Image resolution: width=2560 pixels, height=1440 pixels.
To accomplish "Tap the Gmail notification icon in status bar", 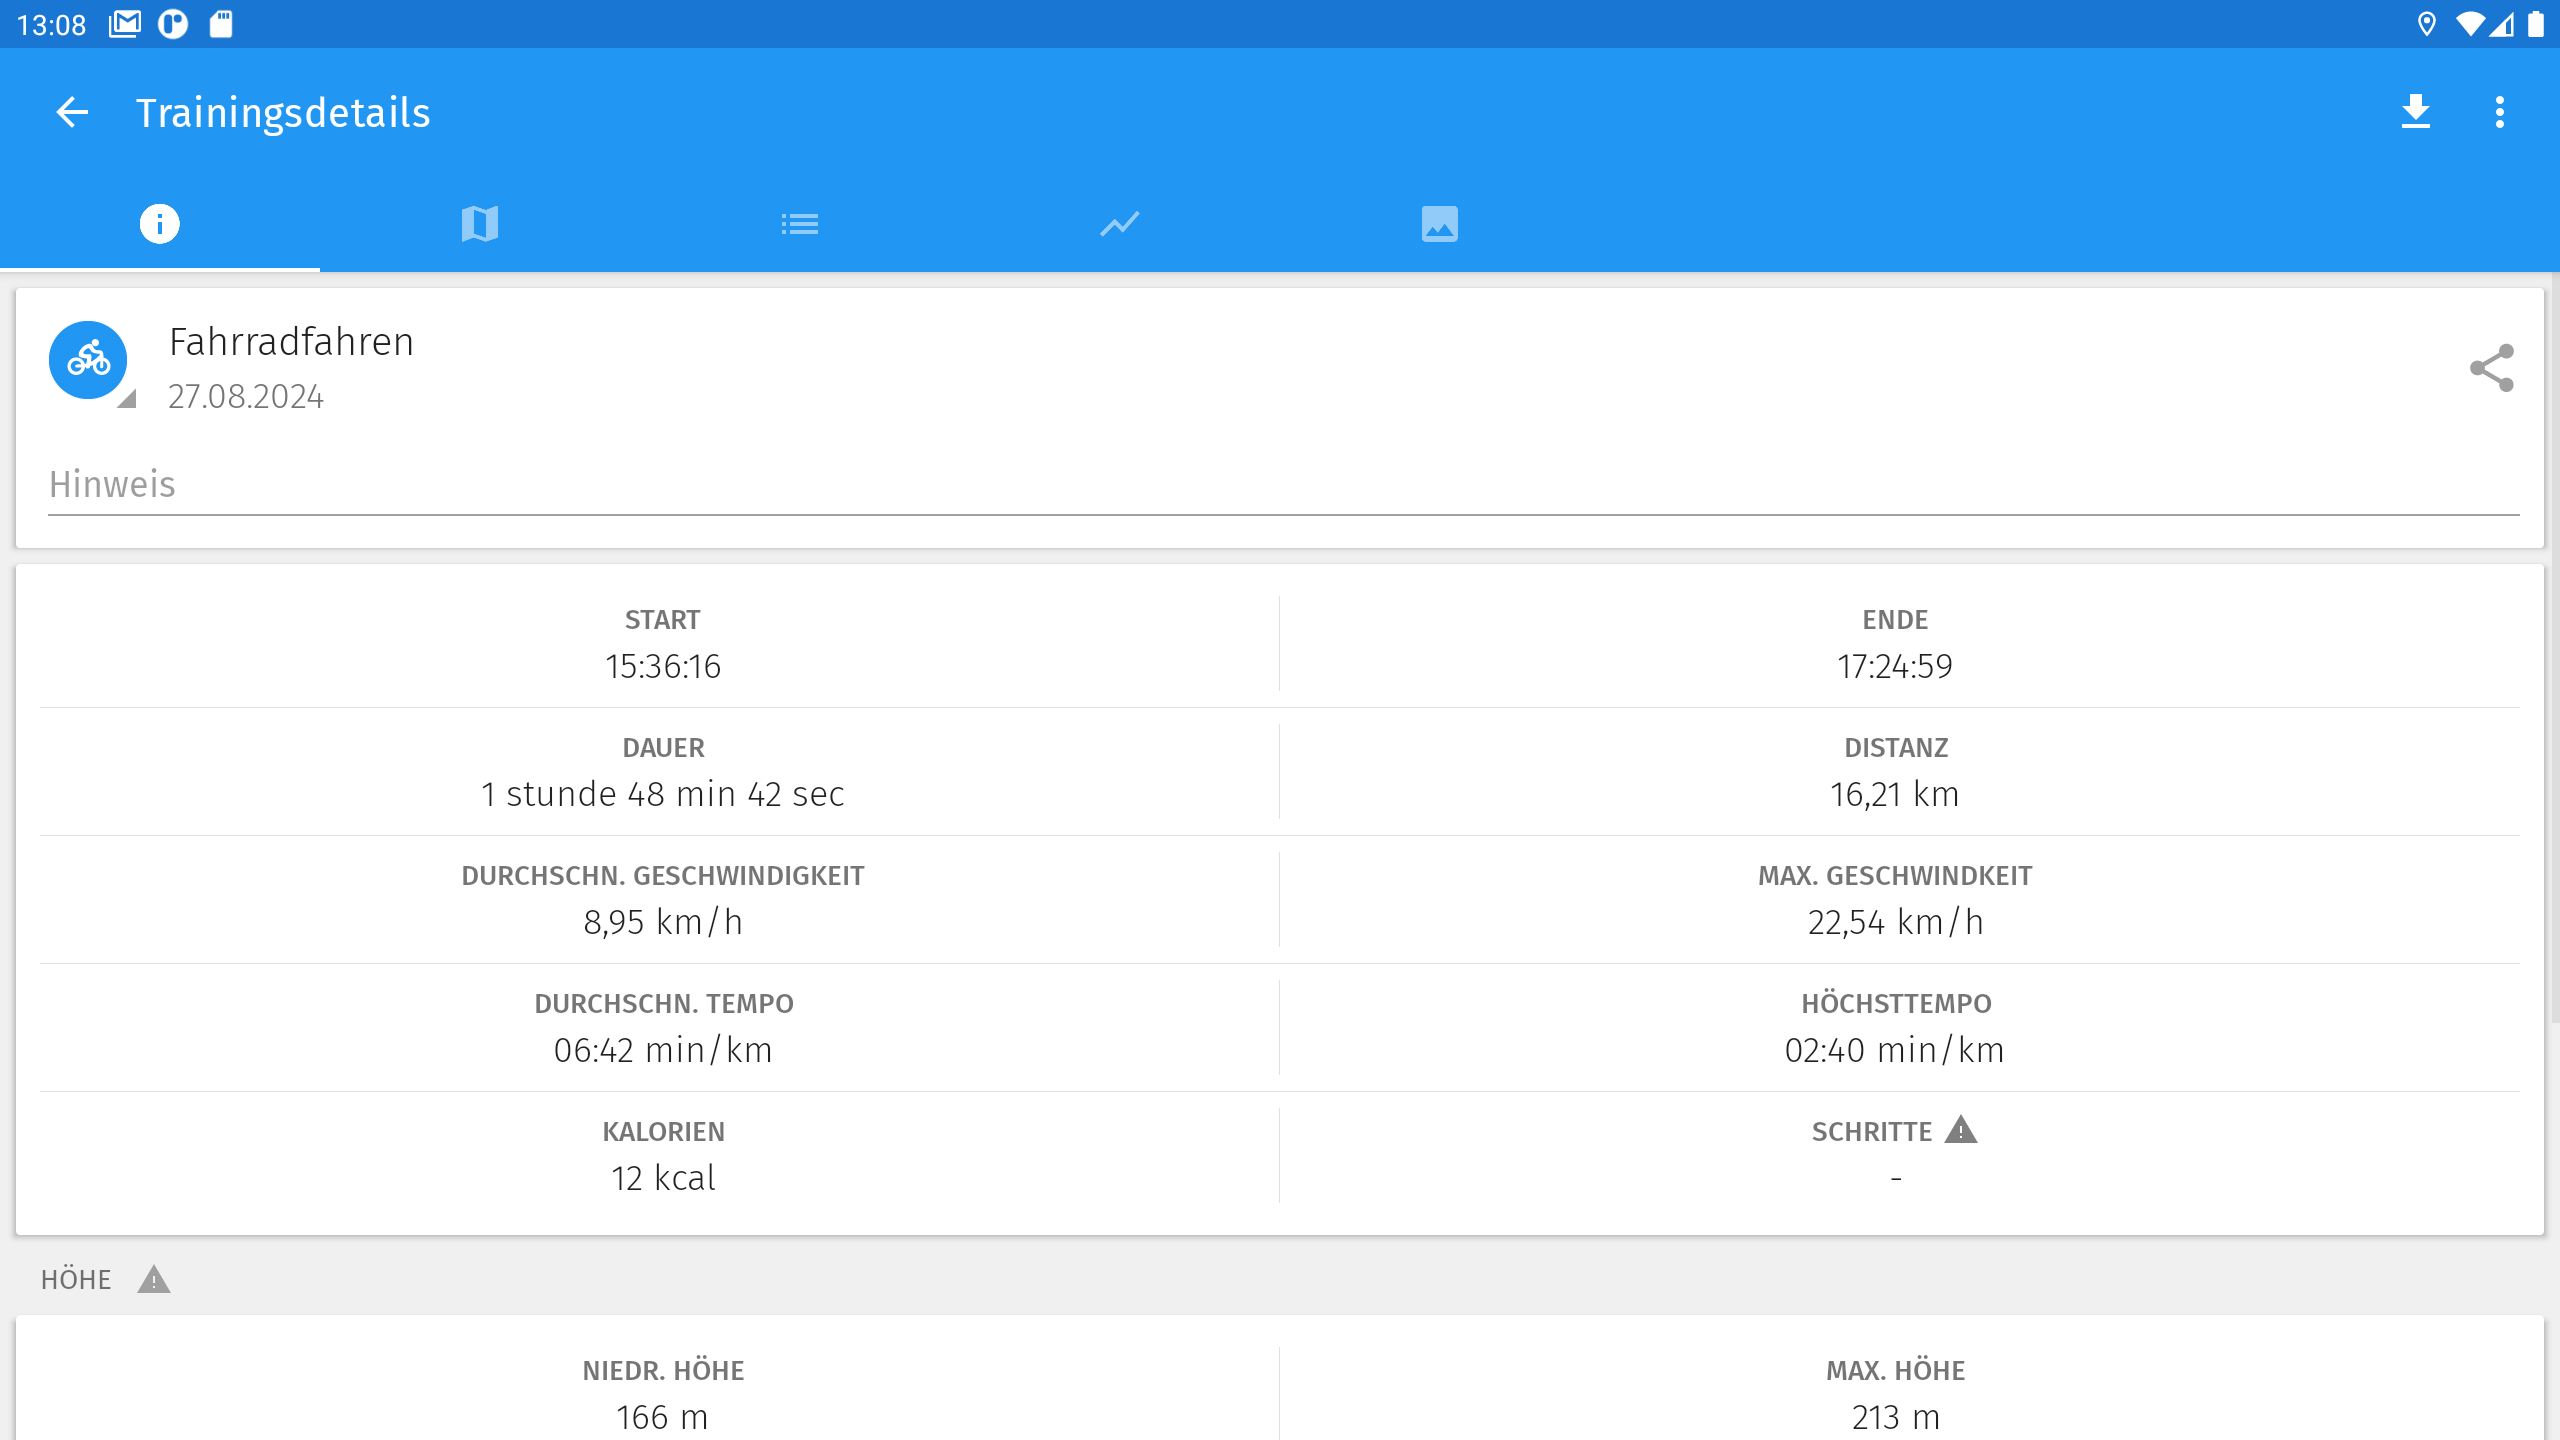I will [x=125, y=24].
